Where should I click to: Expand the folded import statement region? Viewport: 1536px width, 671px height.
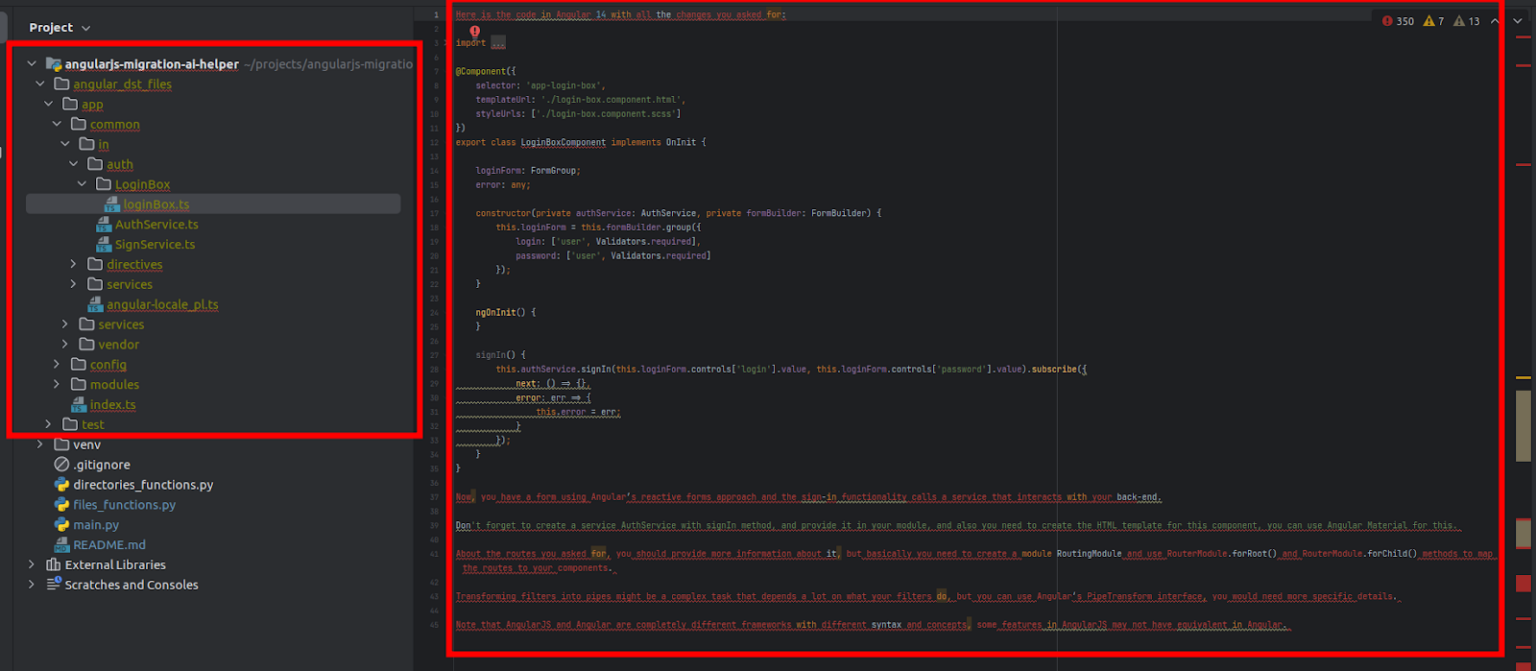498,42
